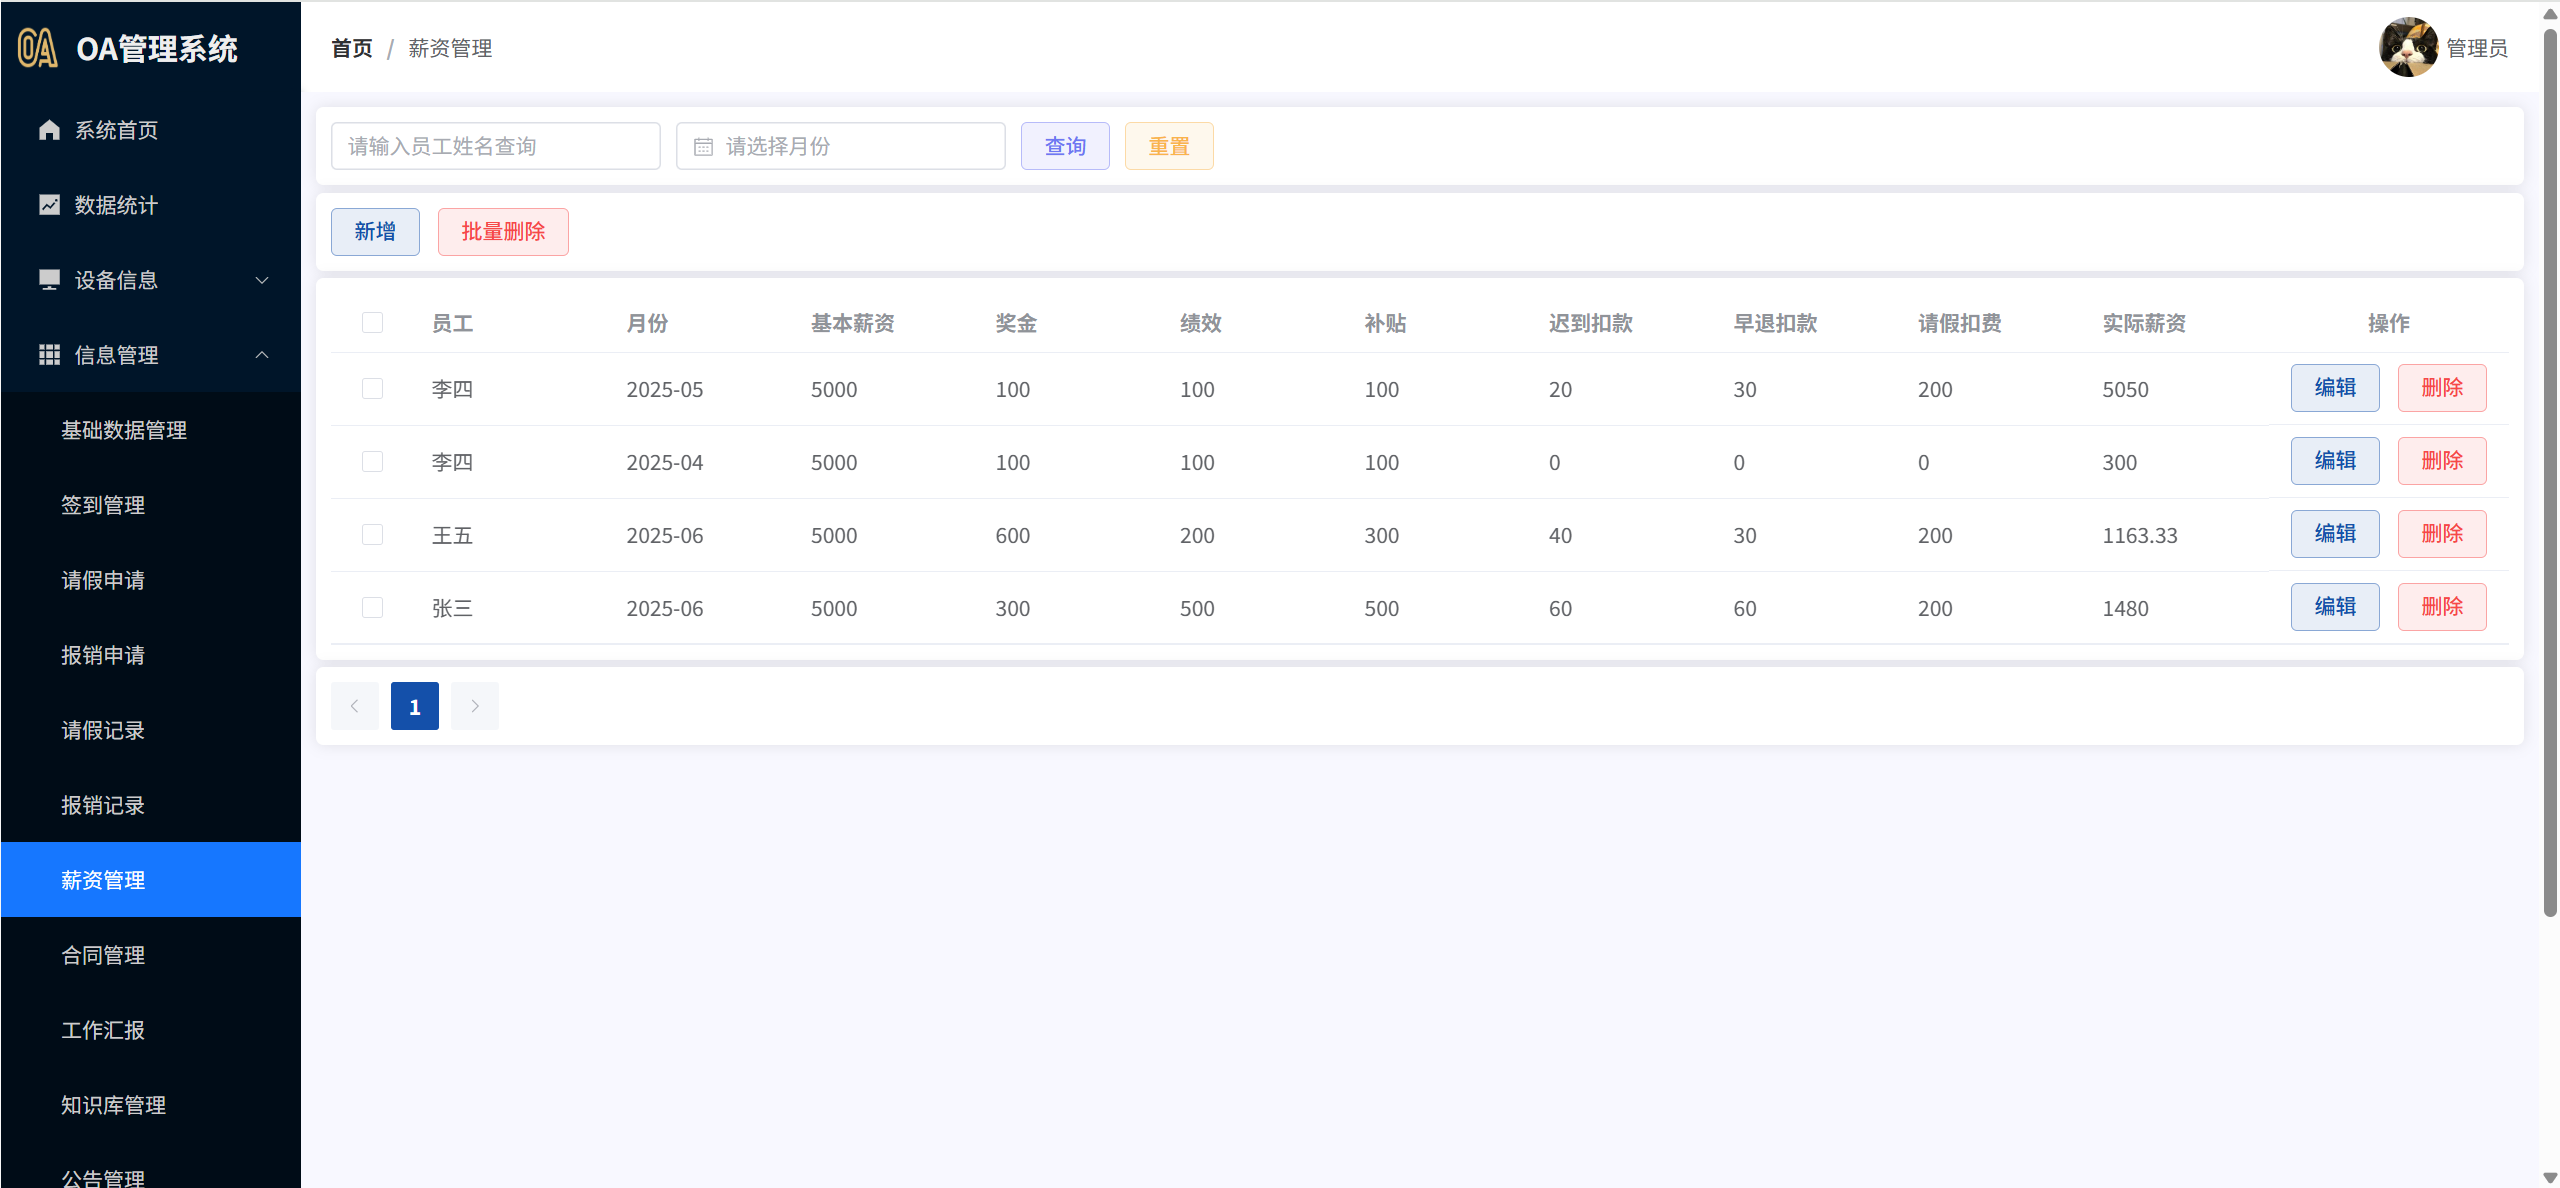Screen dimensions: 2560x1188
Task: Check the row for 张三
Action: coord(372,608)
